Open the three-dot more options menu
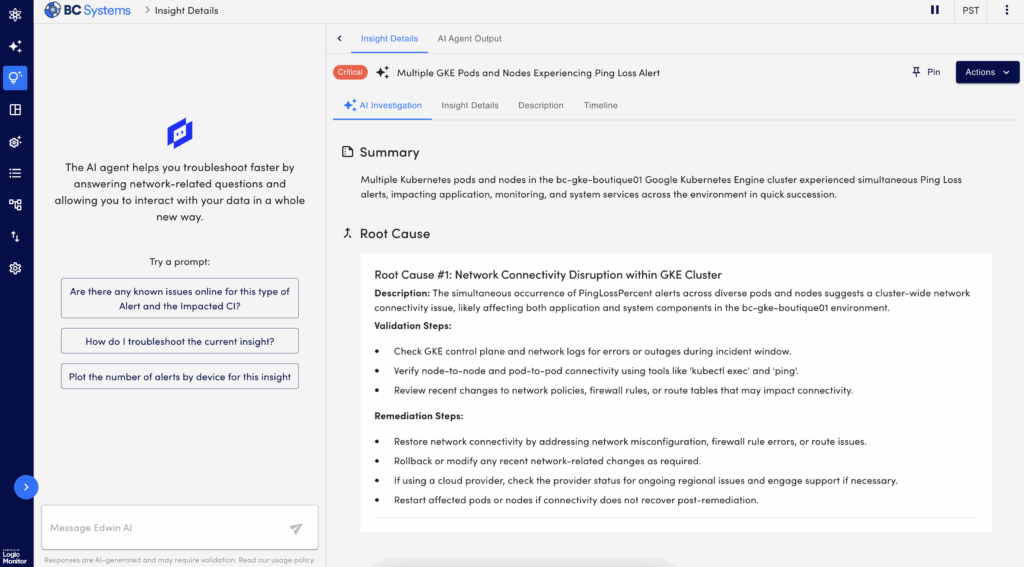Screen dimensions: 1024x567 1003,10
